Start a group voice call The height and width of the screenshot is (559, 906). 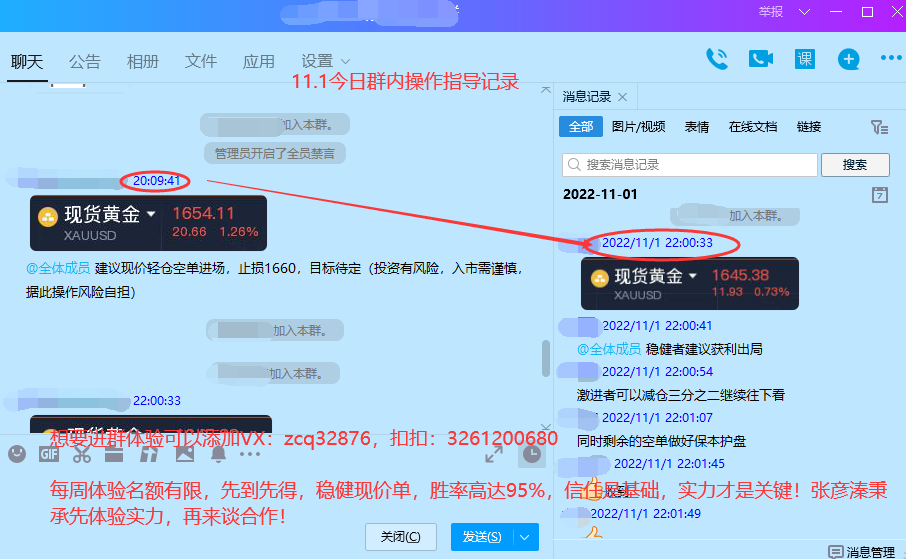click(716, 59)
